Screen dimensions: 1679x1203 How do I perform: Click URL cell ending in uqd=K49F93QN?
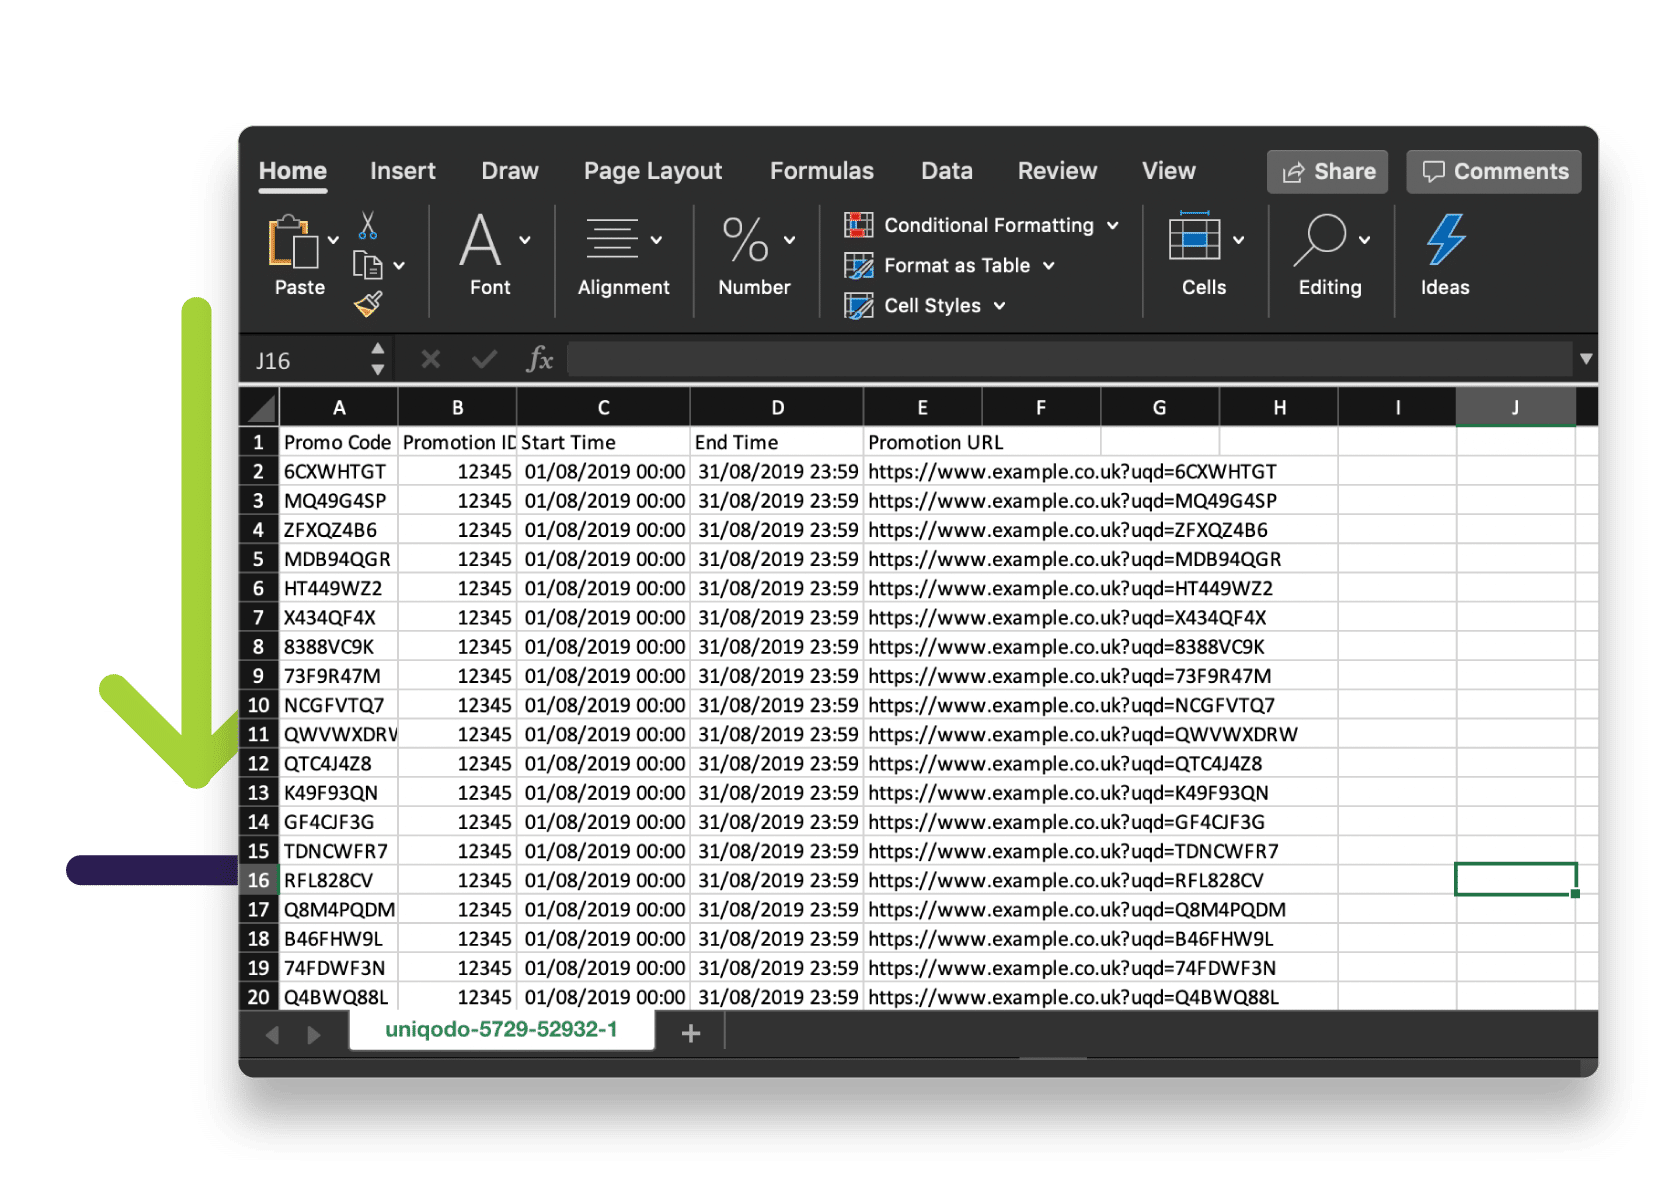[1068, 793]
